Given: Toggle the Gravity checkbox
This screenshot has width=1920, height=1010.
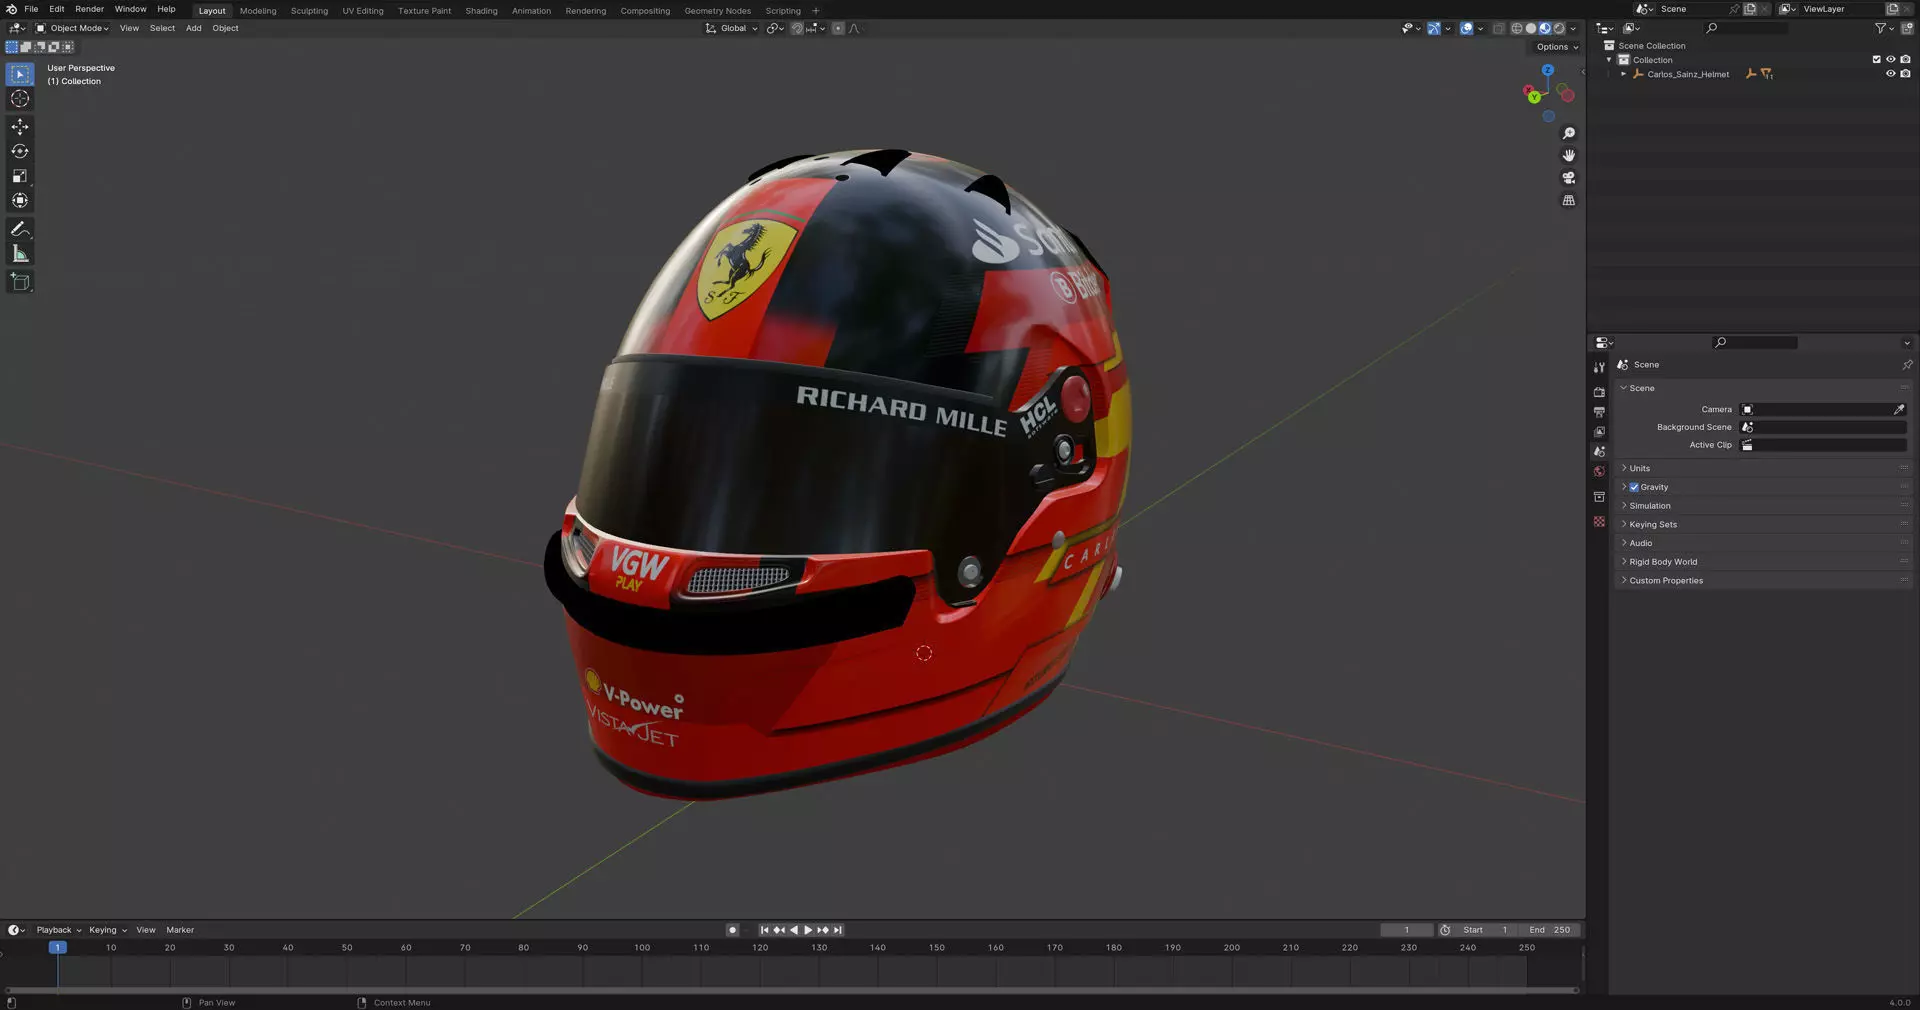Looking at the screenshot, I should (1634, 488).
